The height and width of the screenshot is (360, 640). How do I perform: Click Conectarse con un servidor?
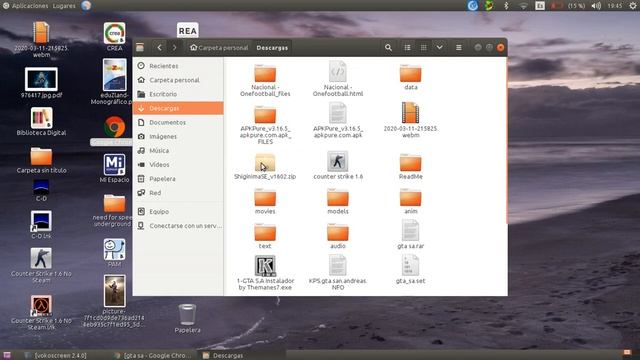coord(178,226)
